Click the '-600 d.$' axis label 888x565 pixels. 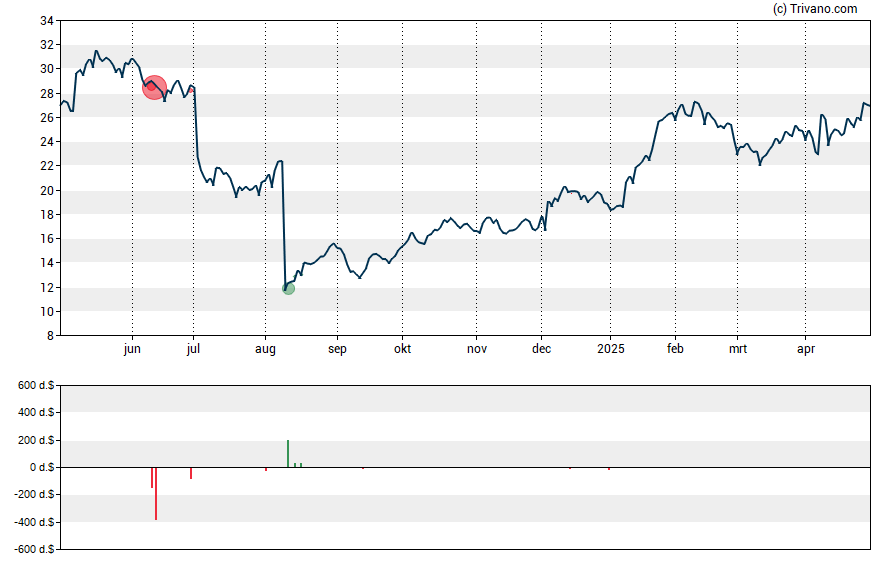click(x=34, y=549)
